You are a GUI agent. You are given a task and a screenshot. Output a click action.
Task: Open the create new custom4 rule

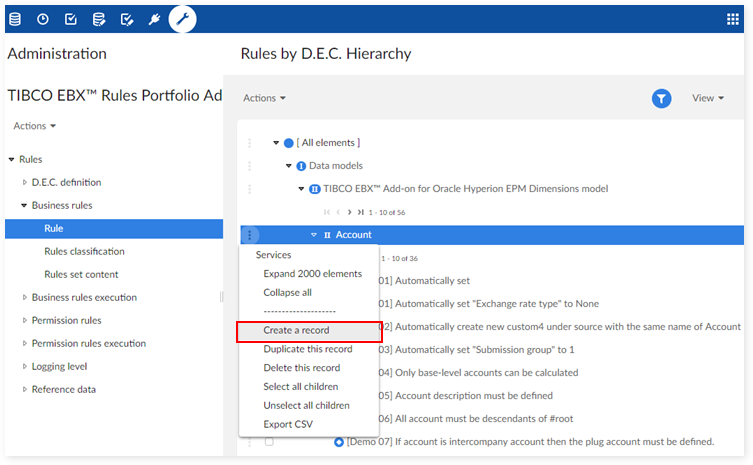tap(560, 327)
